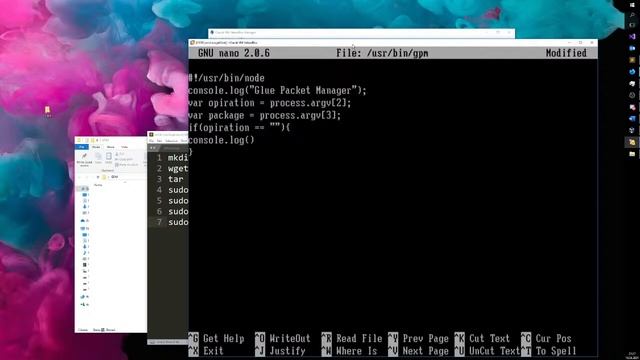Click Pin to Quick access in Explorer ribbon
The height and width of the screenshot is (360, 640).
point(84,159)
